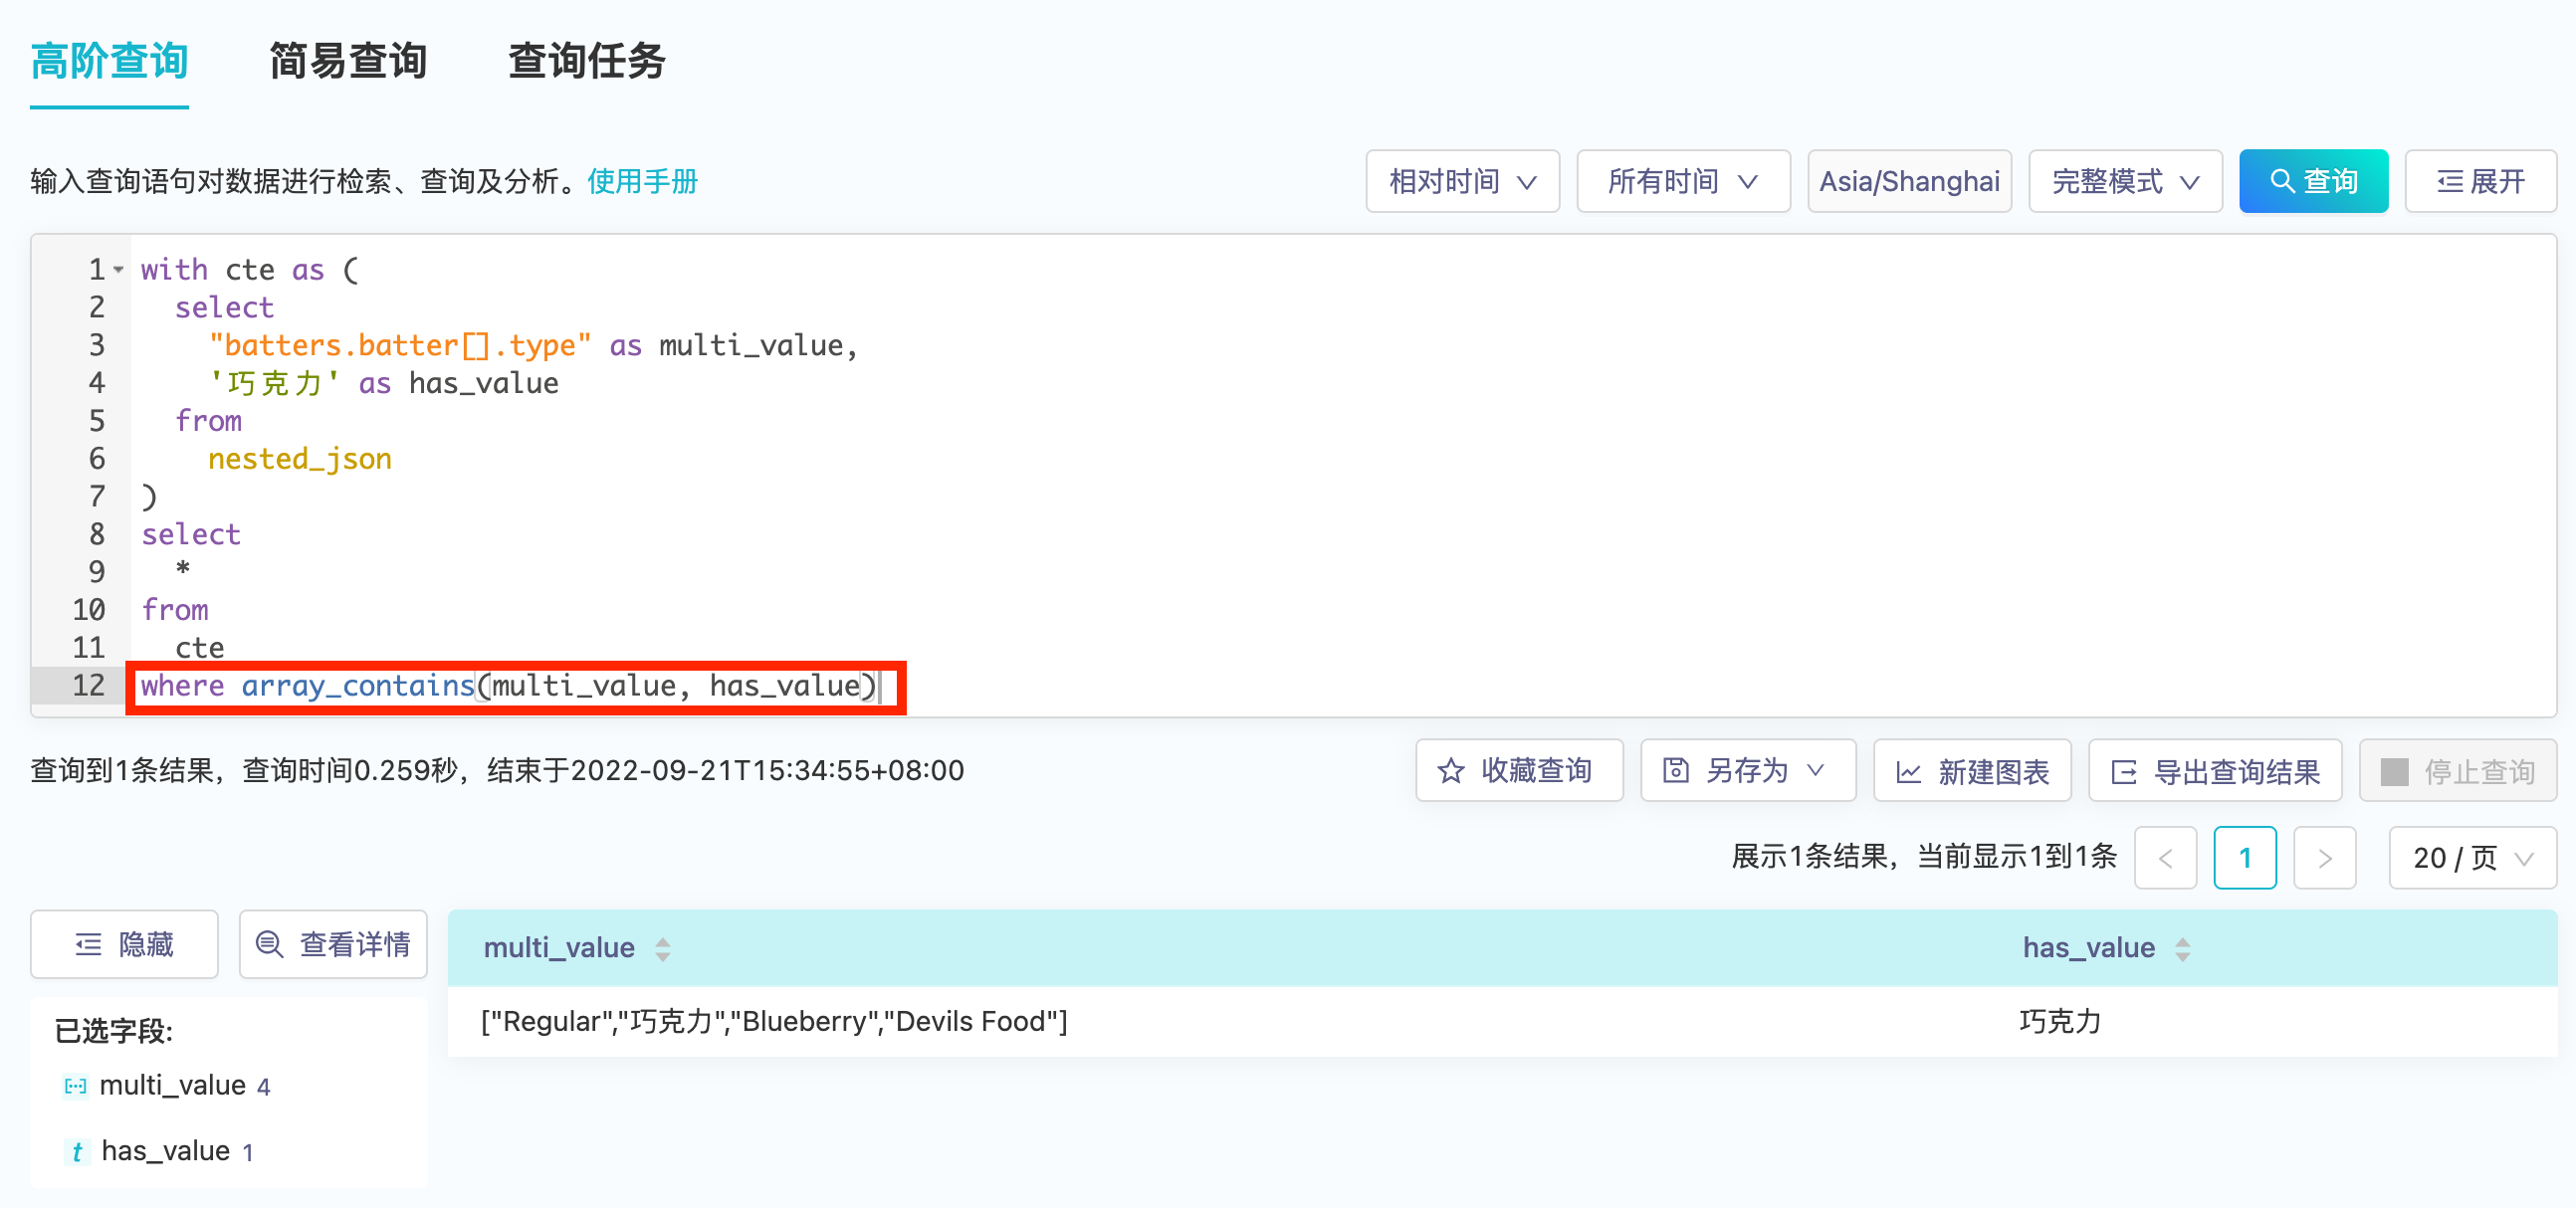Select page 1 in pagination

click(x=2245, y=858)
